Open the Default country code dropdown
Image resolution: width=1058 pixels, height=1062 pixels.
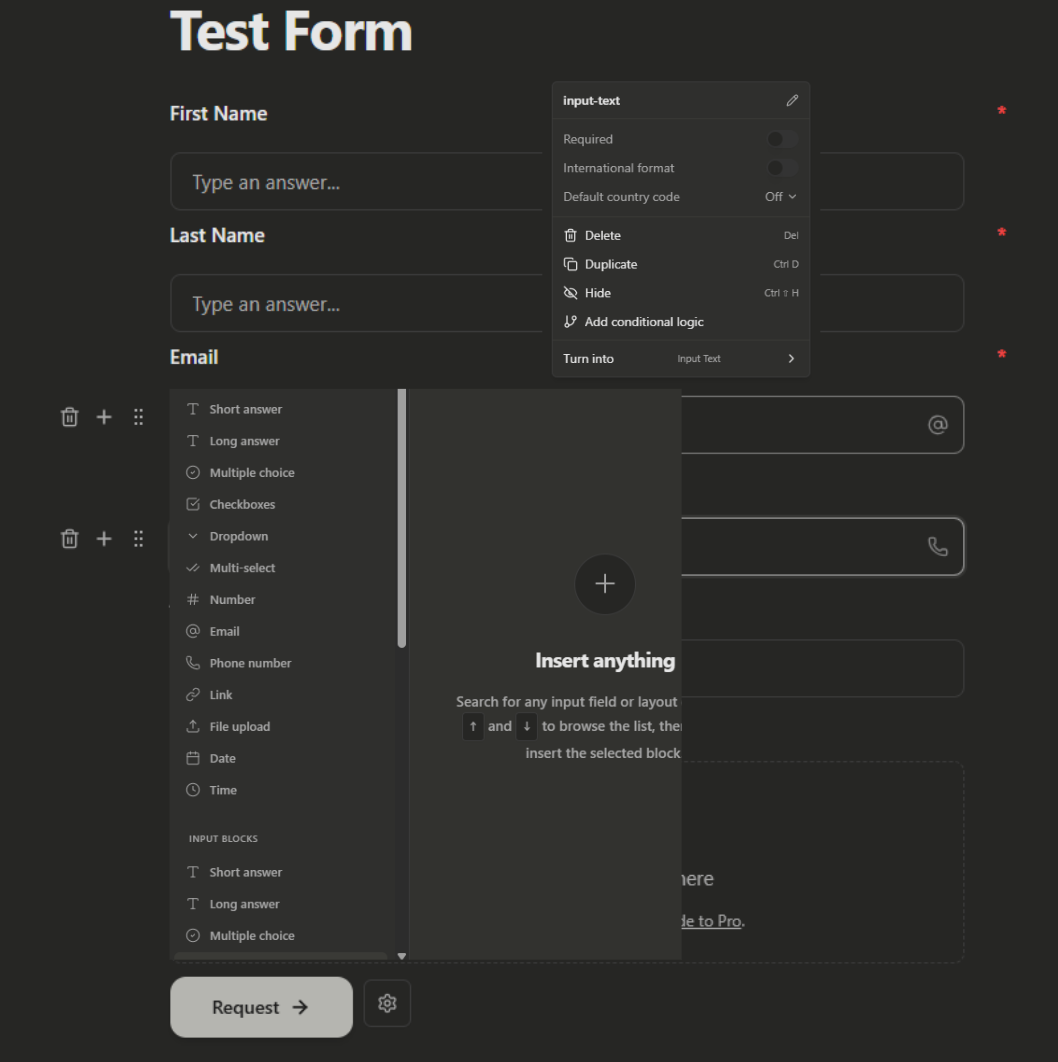tap(778, 197)
